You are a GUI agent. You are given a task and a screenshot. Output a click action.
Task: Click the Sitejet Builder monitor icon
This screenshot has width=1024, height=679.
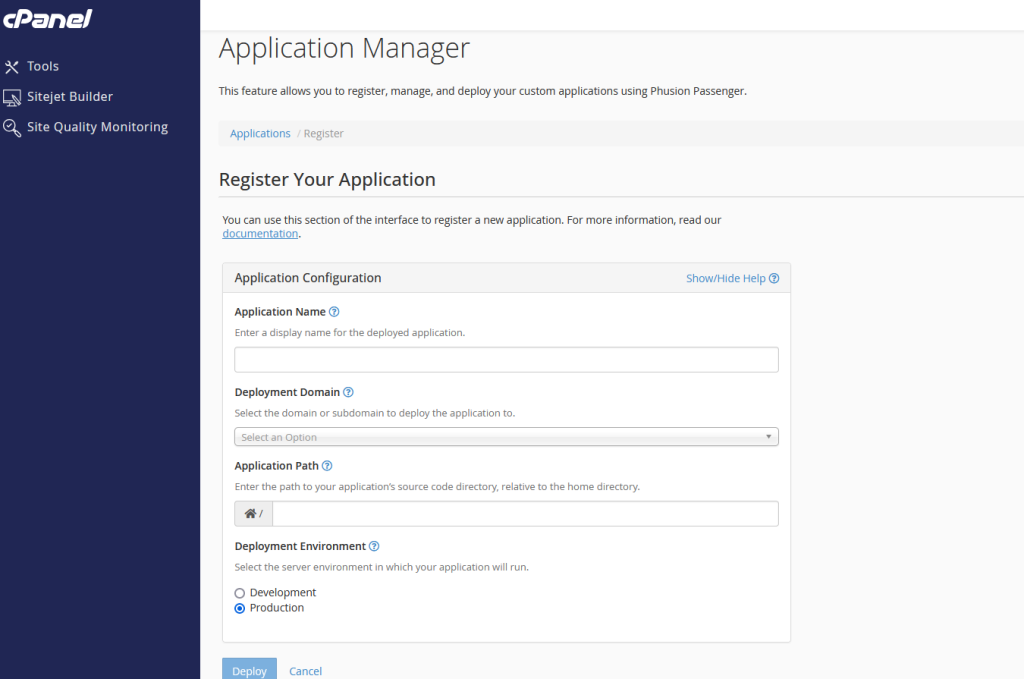[12, 97]
